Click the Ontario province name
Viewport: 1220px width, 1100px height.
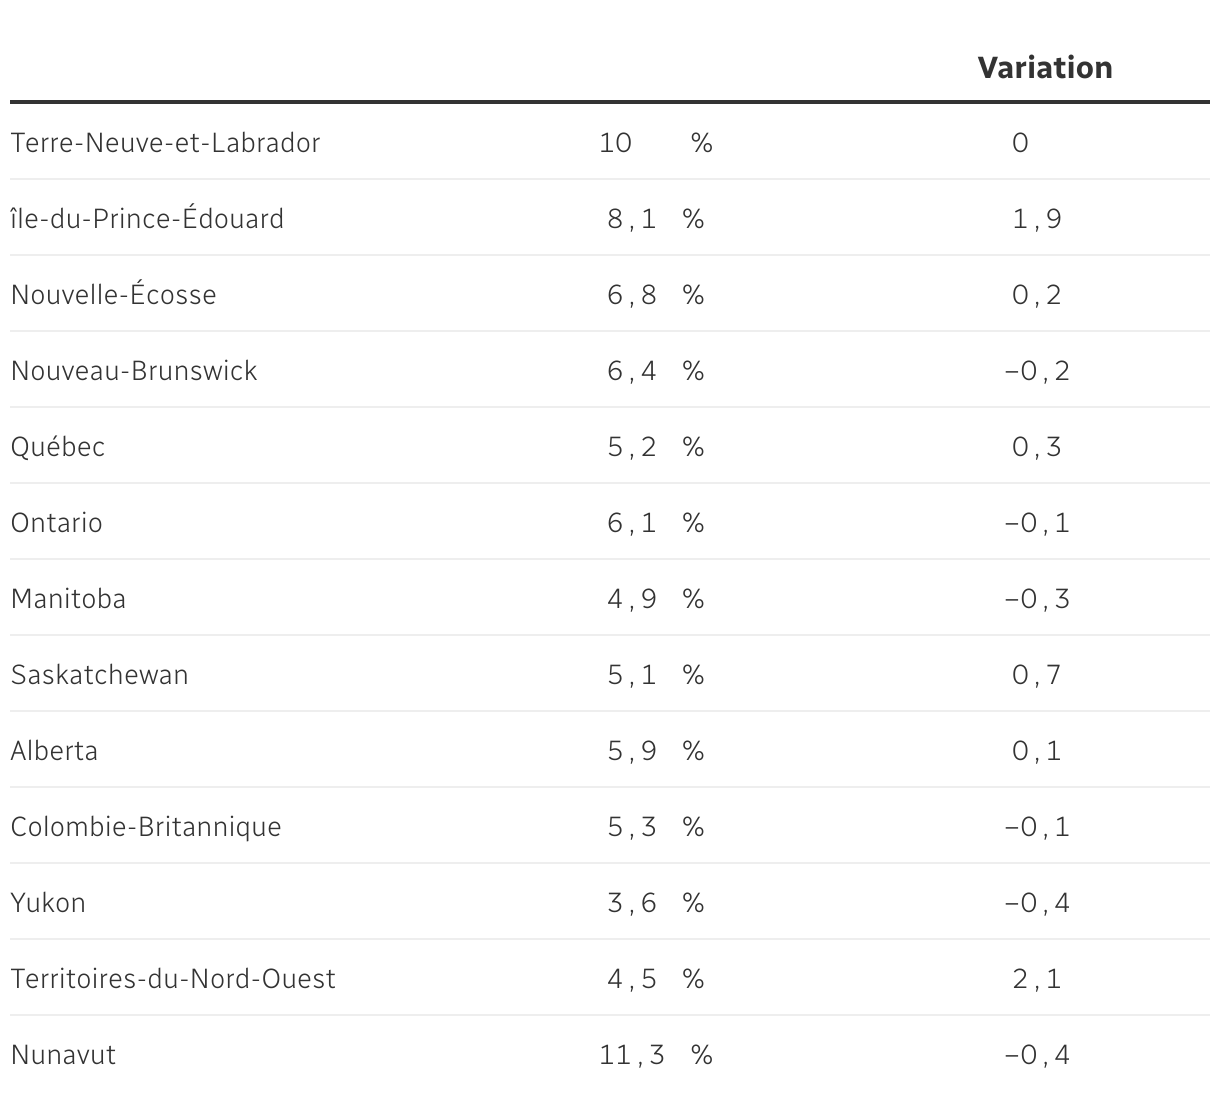(56, 523)
